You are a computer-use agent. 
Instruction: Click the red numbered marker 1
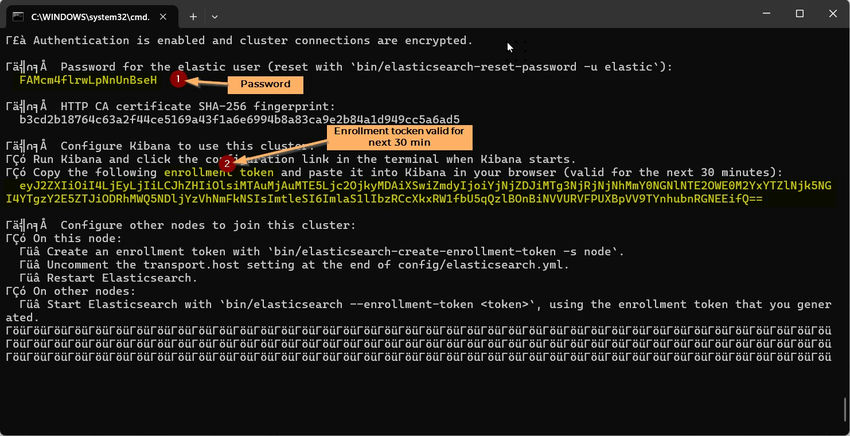click(178, 78)
